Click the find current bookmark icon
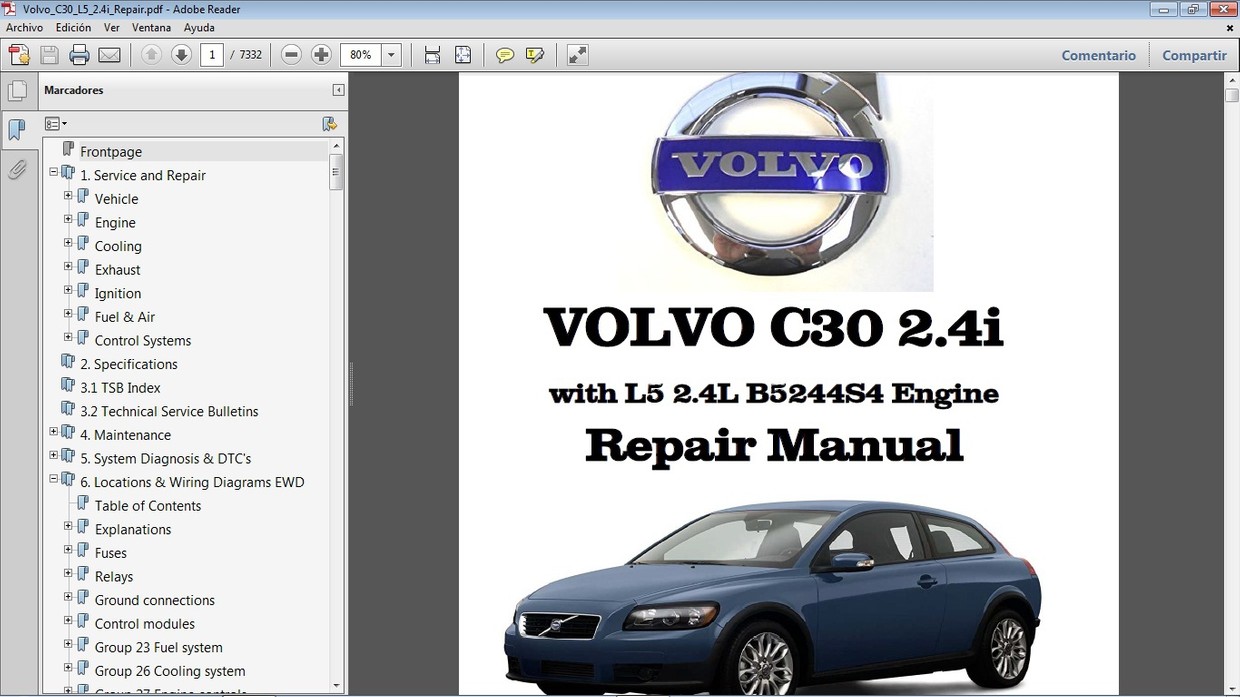Image resolution: width=1240 pixels, height=697 pixels. coord(329,124)
